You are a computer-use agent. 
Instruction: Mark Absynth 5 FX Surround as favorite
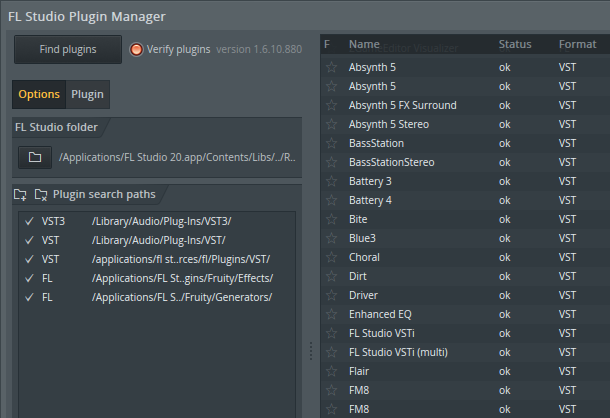[331, 106]
